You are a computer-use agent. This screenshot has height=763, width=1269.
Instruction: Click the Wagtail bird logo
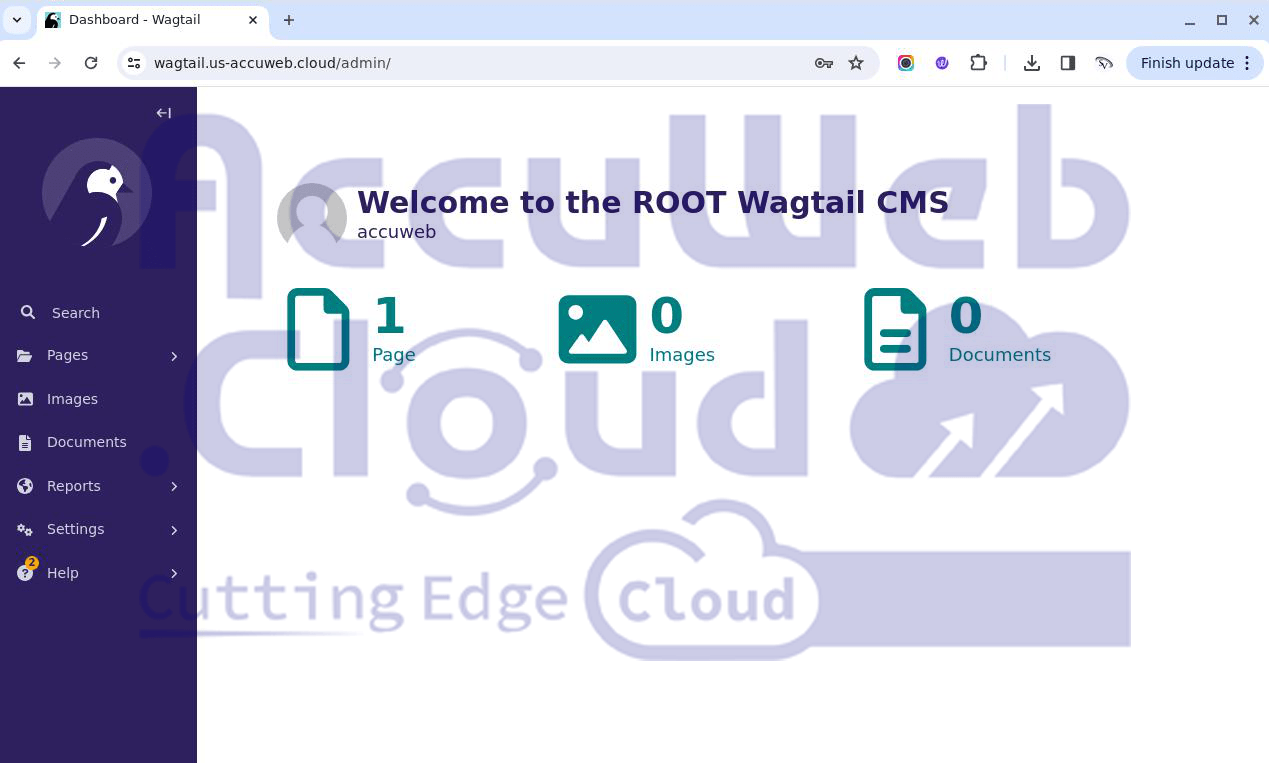tap(97, 194)
